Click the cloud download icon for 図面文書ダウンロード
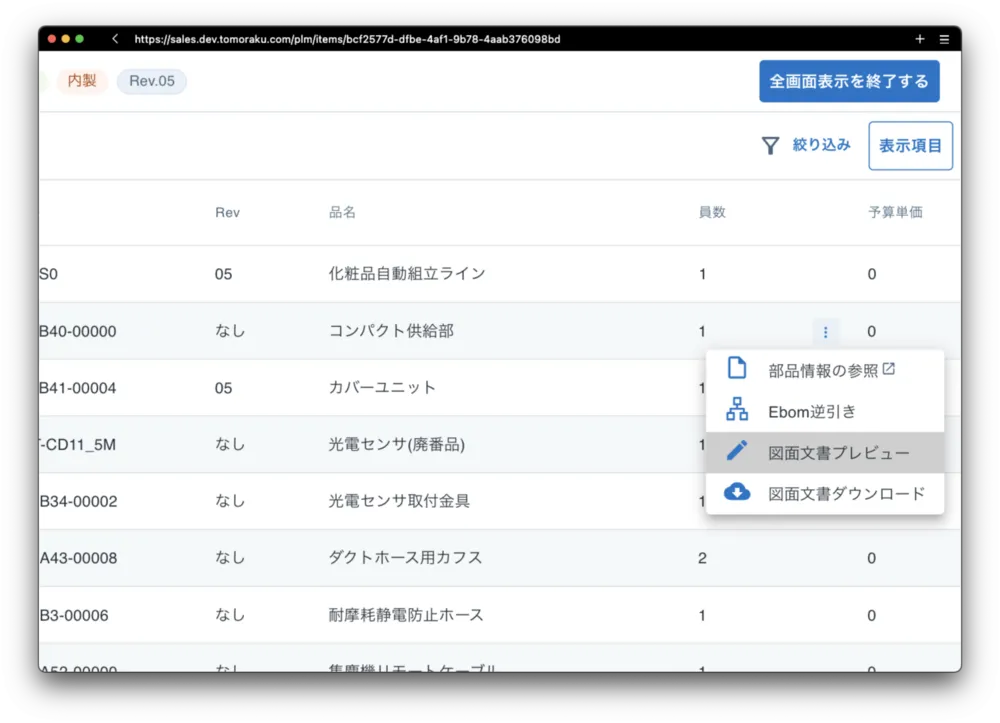This screenshot has width=1000, height=723. tap(737, 492)
